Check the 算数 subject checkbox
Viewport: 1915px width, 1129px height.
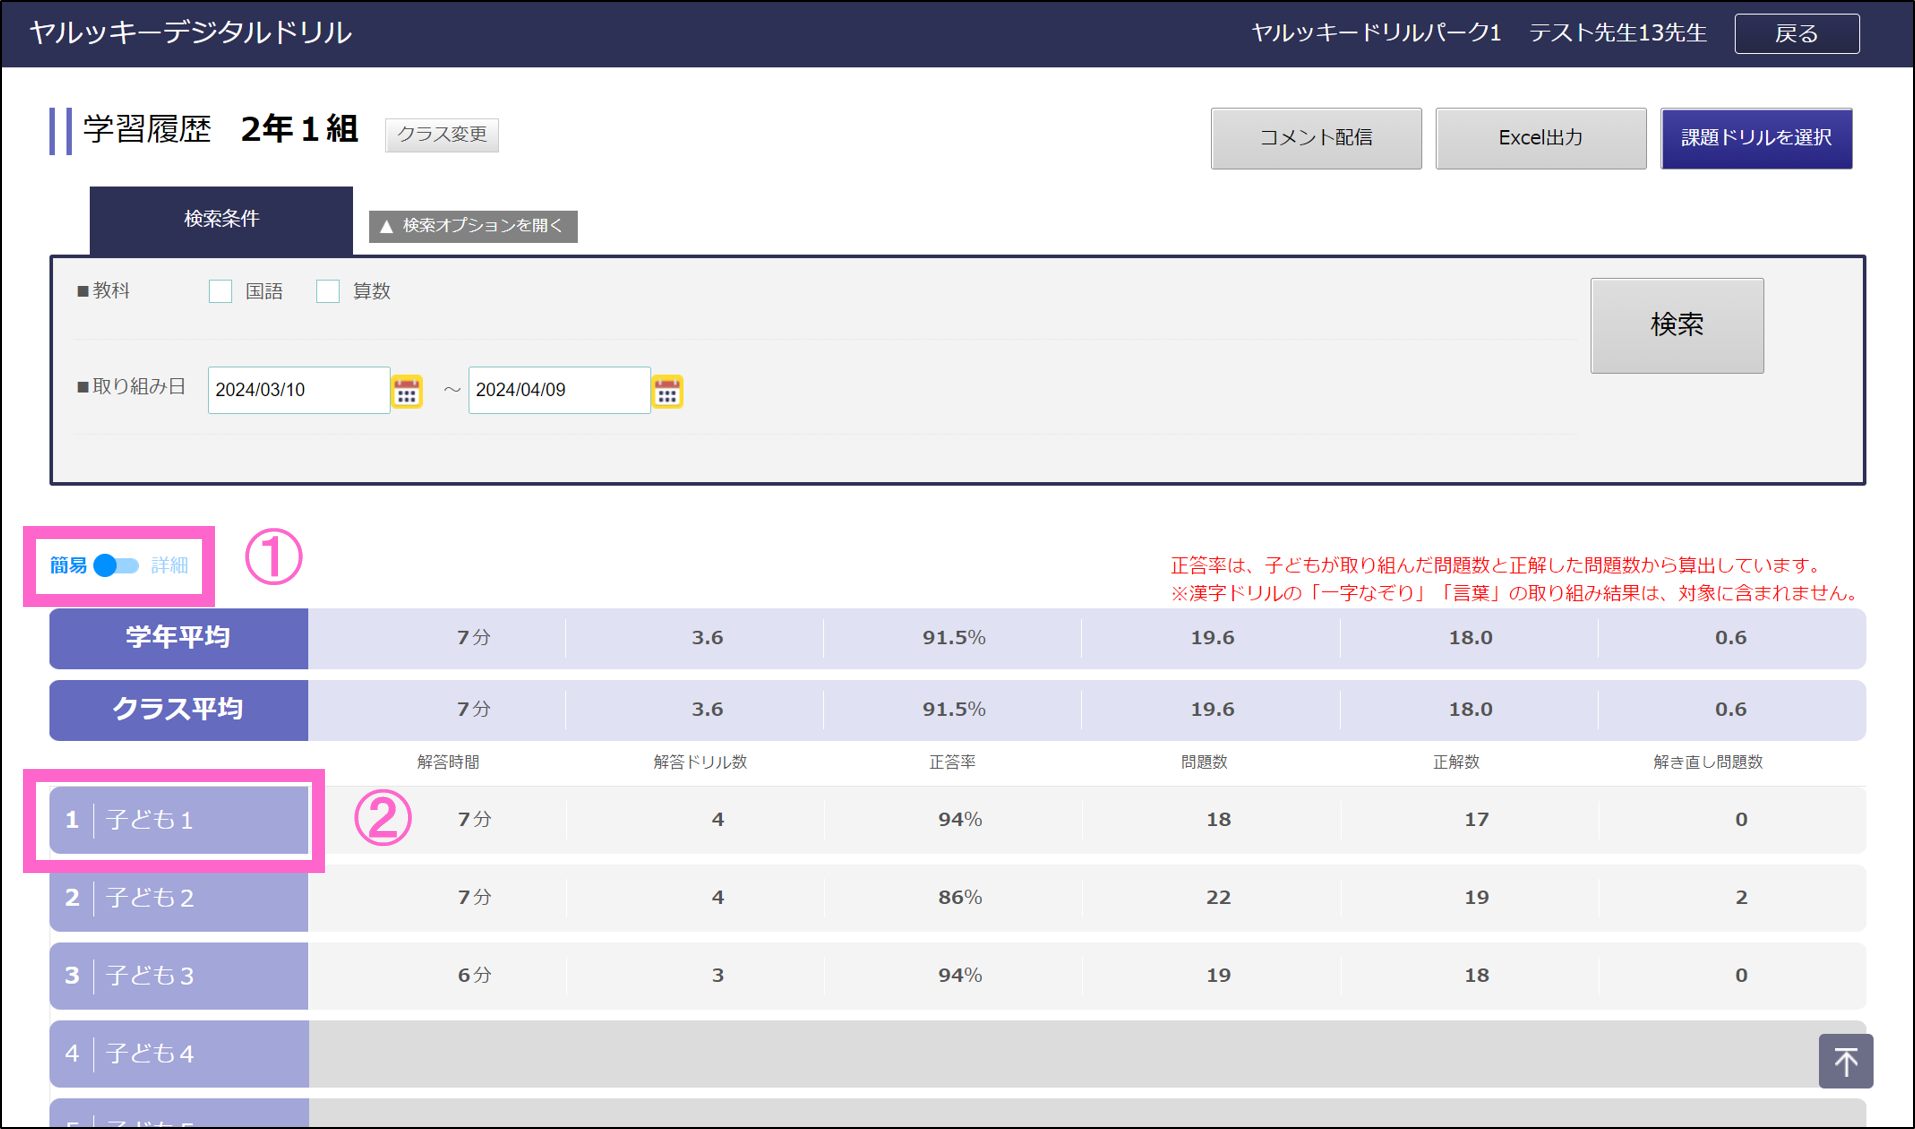(x=328, y=291)
